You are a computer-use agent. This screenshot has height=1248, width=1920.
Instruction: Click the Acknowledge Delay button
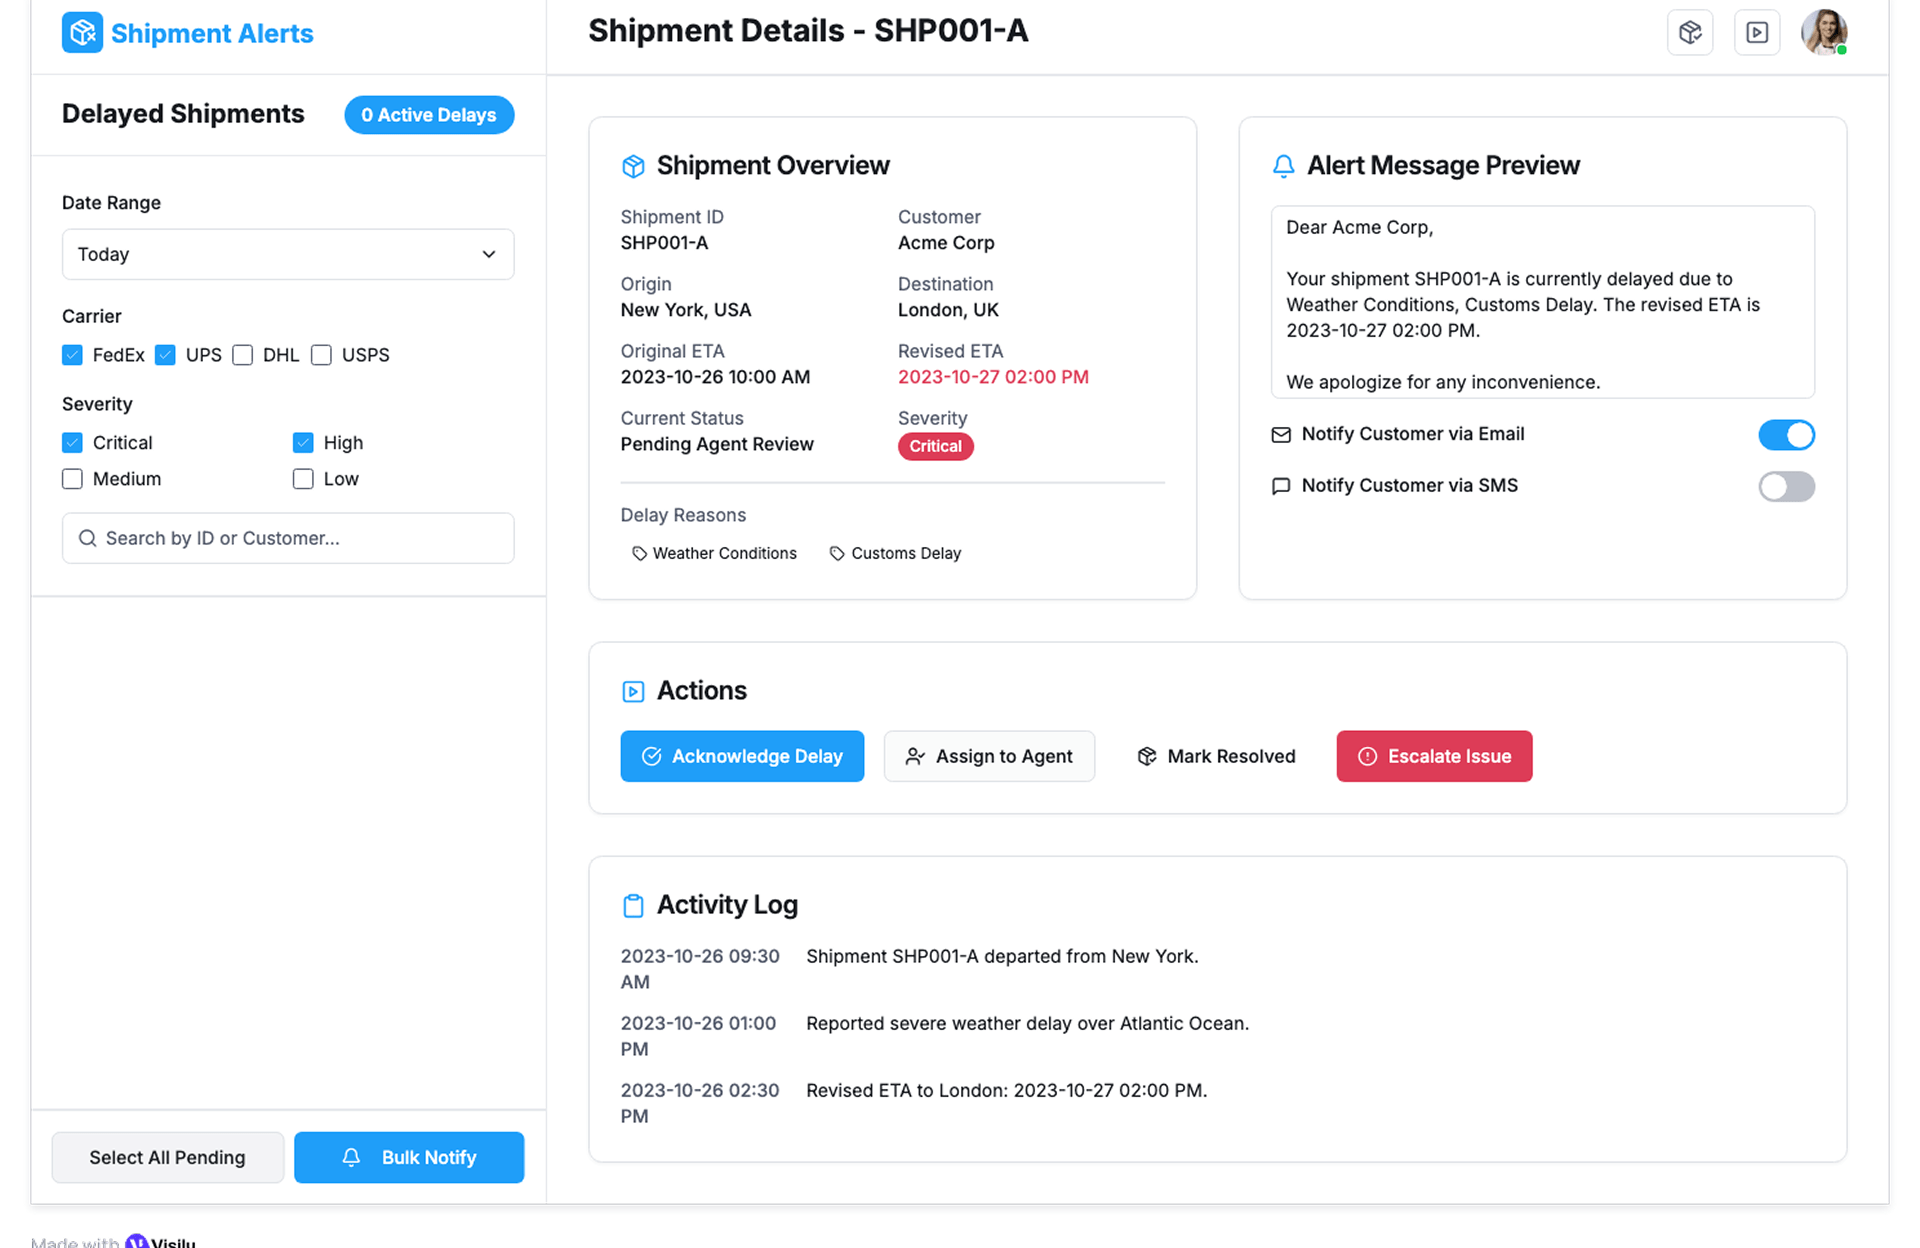pyautogui.click(x=742, y=756)
